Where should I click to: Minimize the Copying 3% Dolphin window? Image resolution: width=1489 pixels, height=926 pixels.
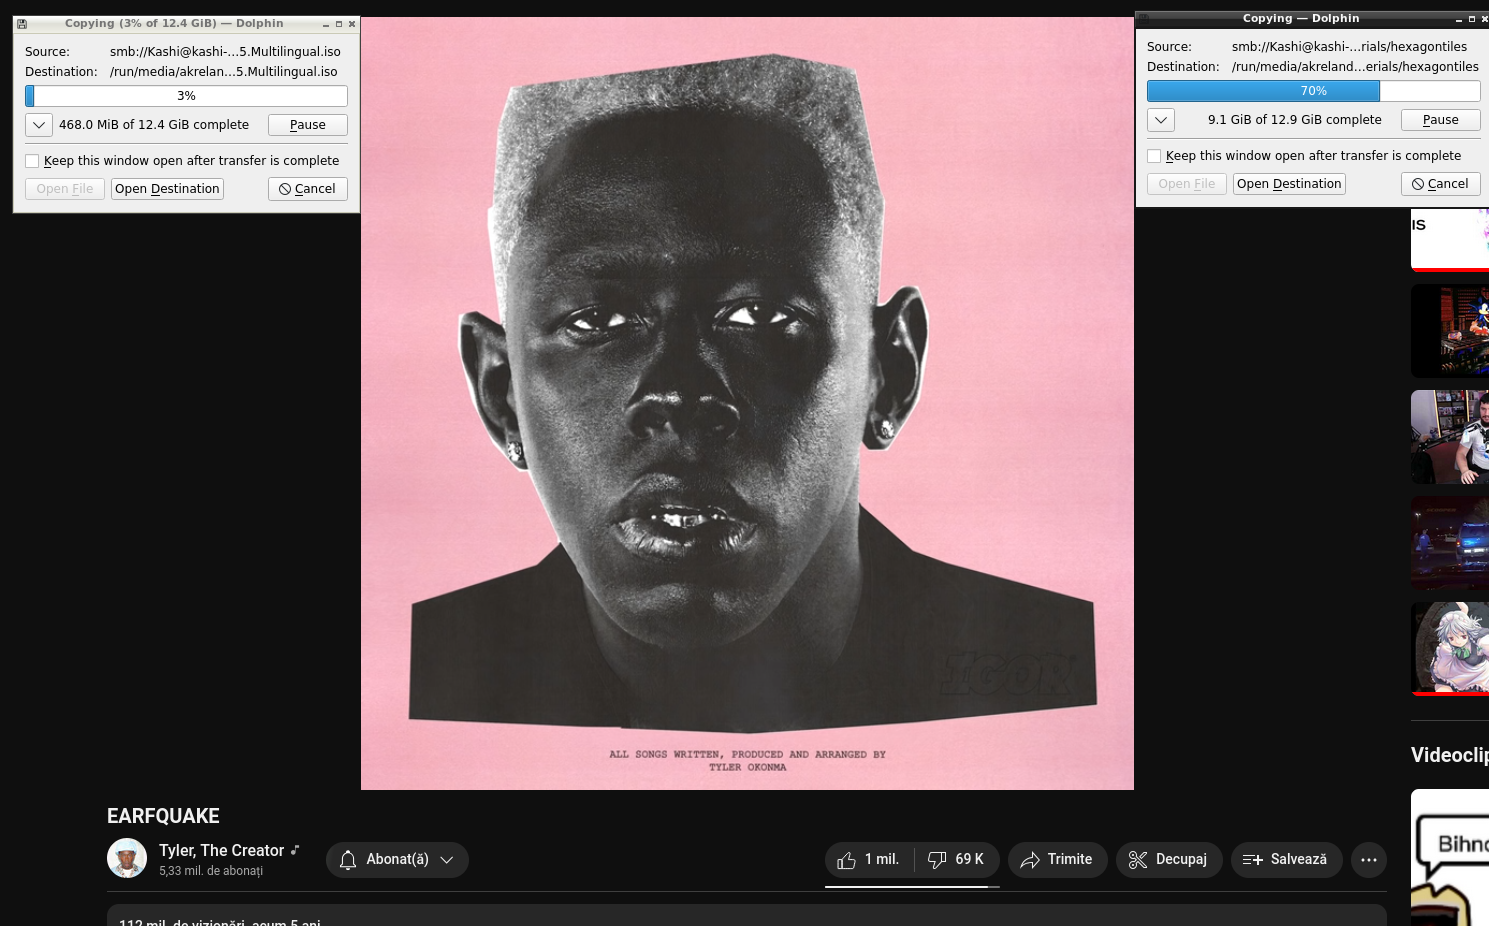[326, 24]
